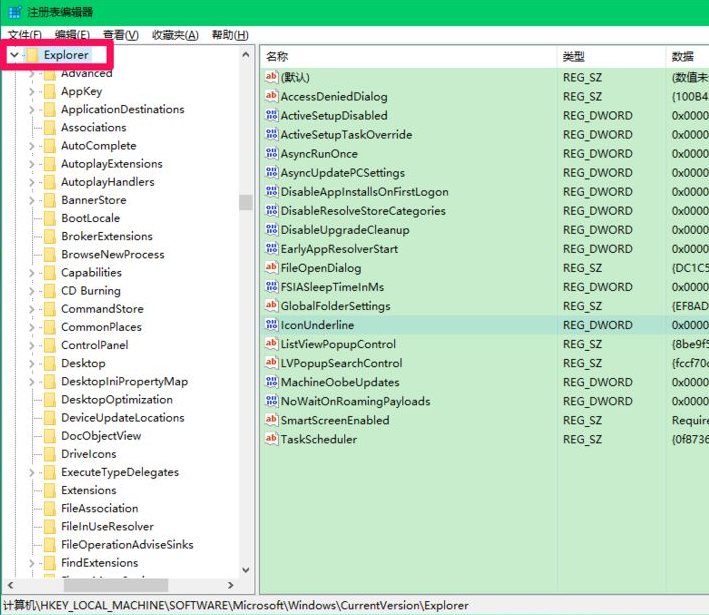The width and height of the screenshot is (709, 615).
Task: Open the 收藏夹(A) menu
Action: [175, 35]
